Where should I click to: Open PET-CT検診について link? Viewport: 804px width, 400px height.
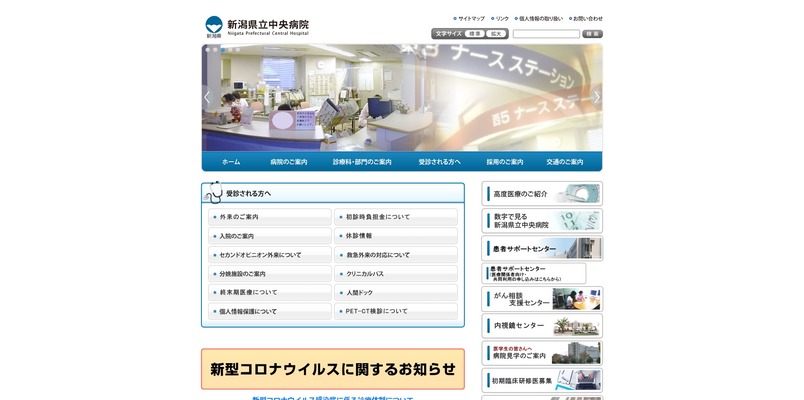coord(396,311)
